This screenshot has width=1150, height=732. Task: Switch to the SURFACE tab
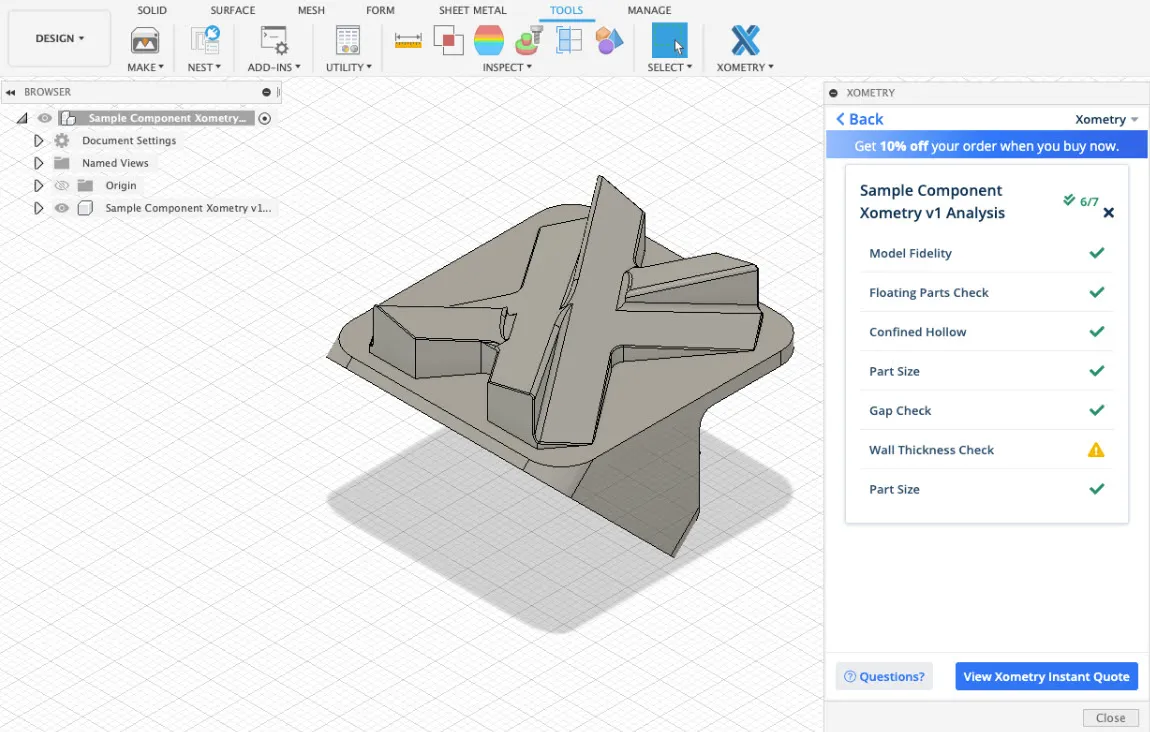tap(232, 10)
